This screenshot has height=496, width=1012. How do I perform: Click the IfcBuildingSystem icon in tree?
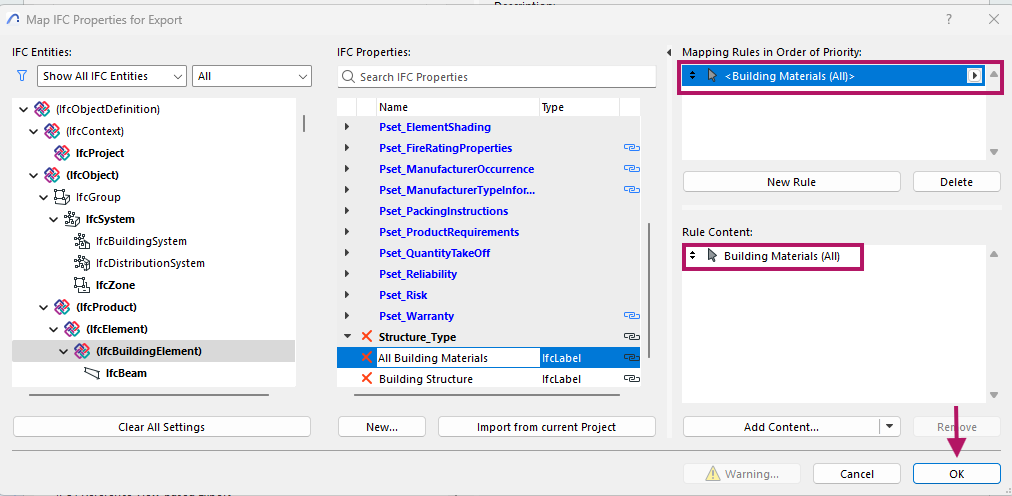point(81,241)
